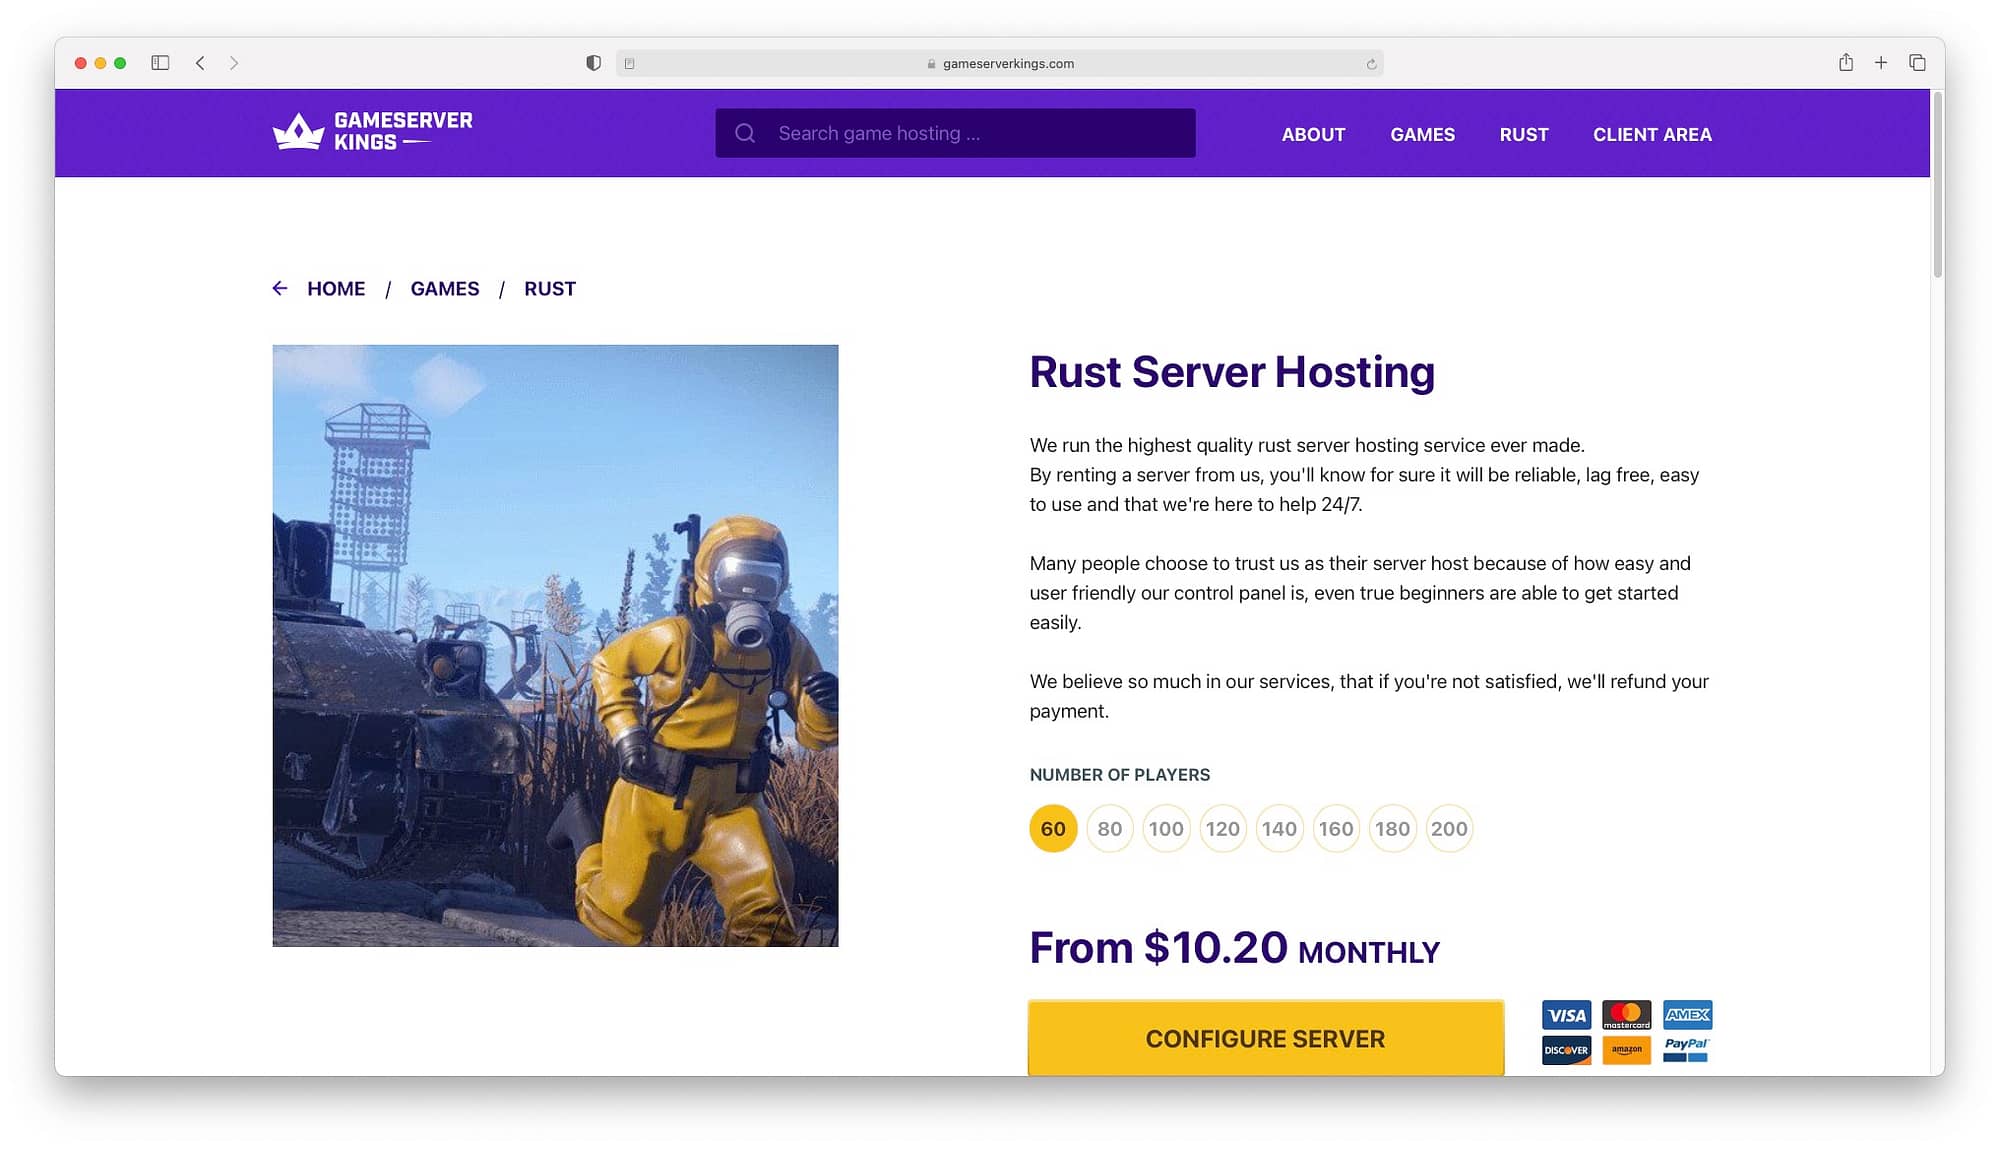
Task: Open the GAMES dropdown menu
Action: pos(1422,133)
